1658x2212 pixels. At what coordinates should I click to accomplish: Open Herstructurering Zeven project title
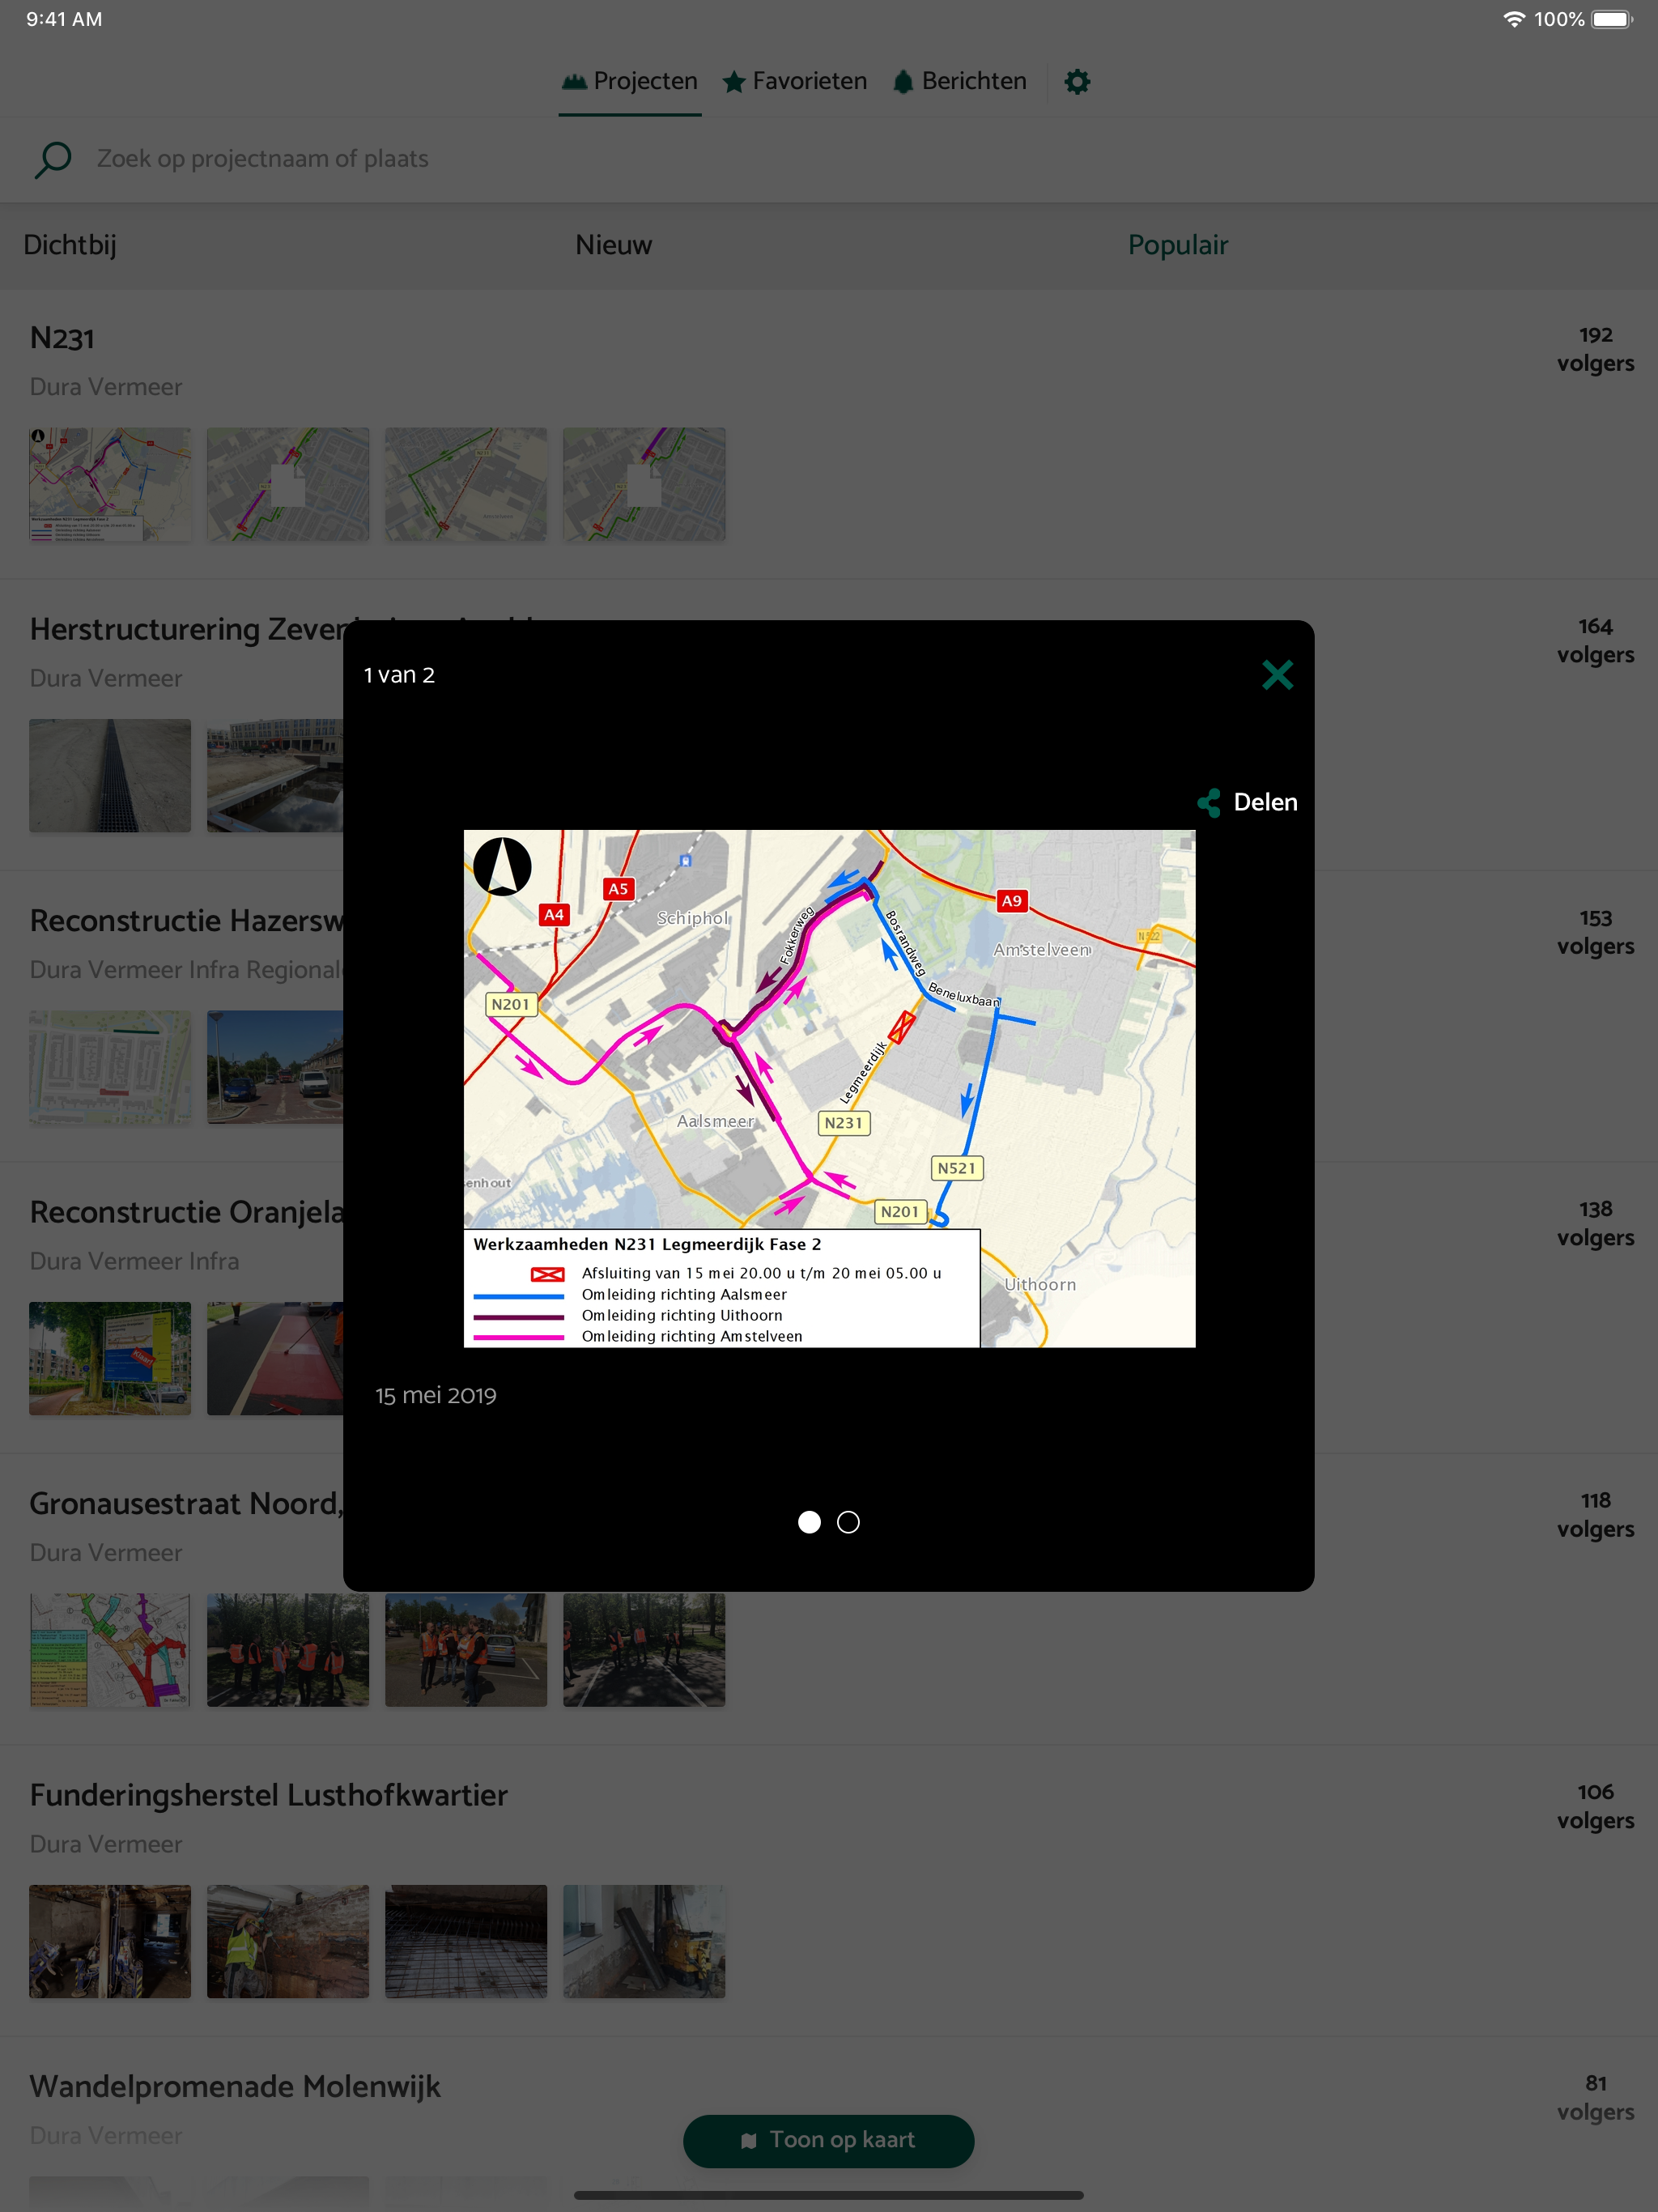coord(186,629)
